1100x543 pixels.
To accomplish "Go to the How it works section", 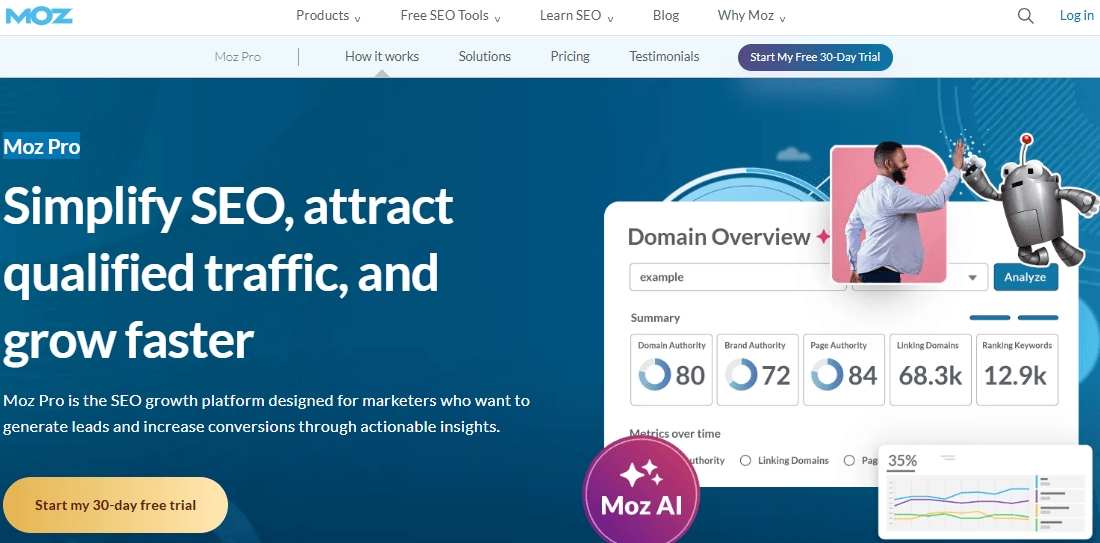I will click(x=382, y=57).
